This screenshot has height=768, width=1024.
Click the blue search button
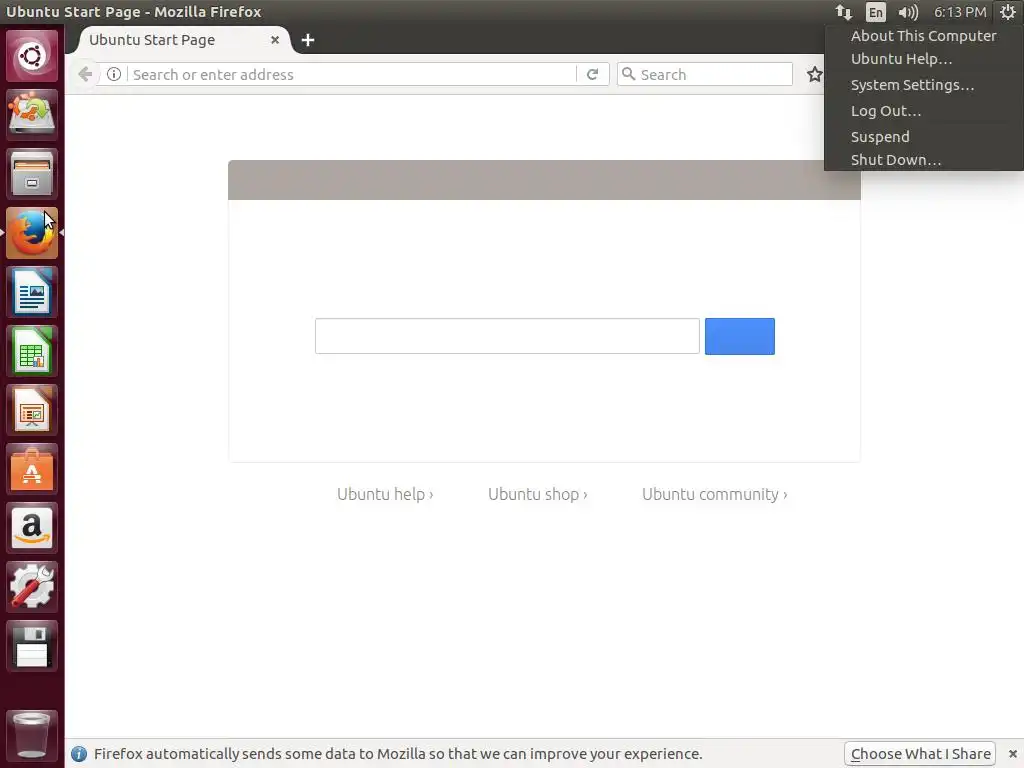(x=740, y=336)
